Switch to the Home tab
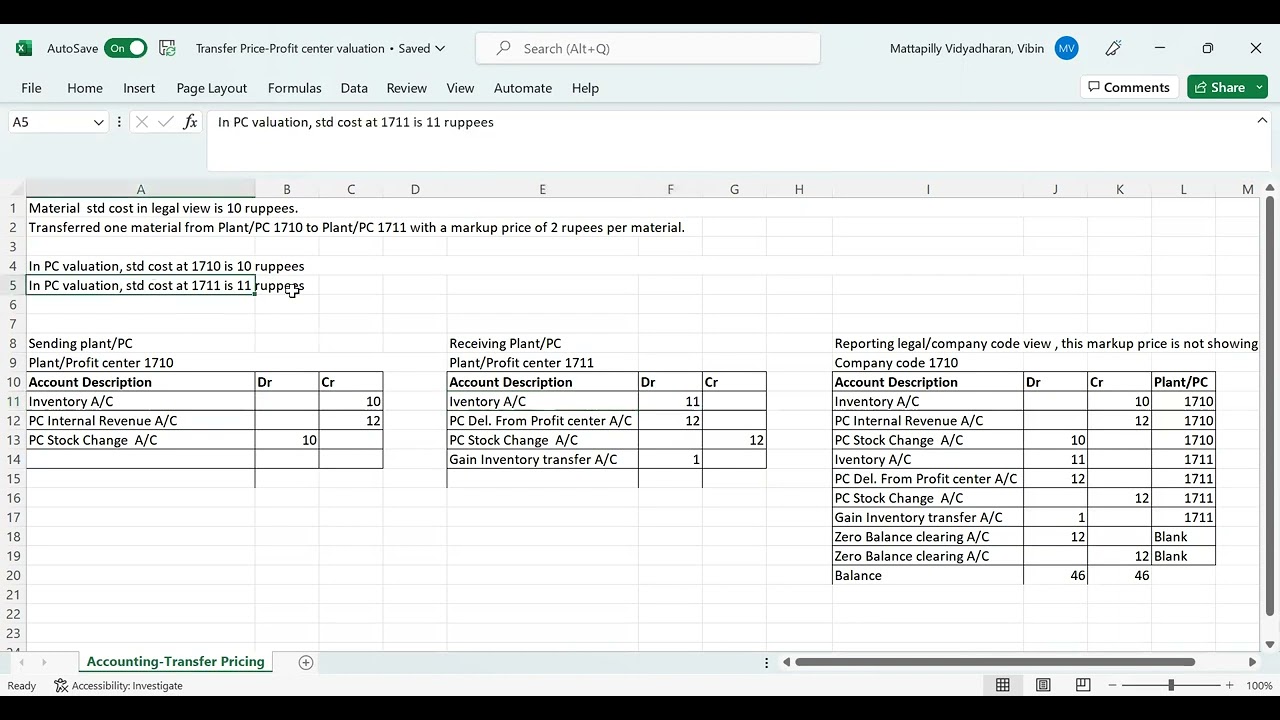 tap(85, 88)
